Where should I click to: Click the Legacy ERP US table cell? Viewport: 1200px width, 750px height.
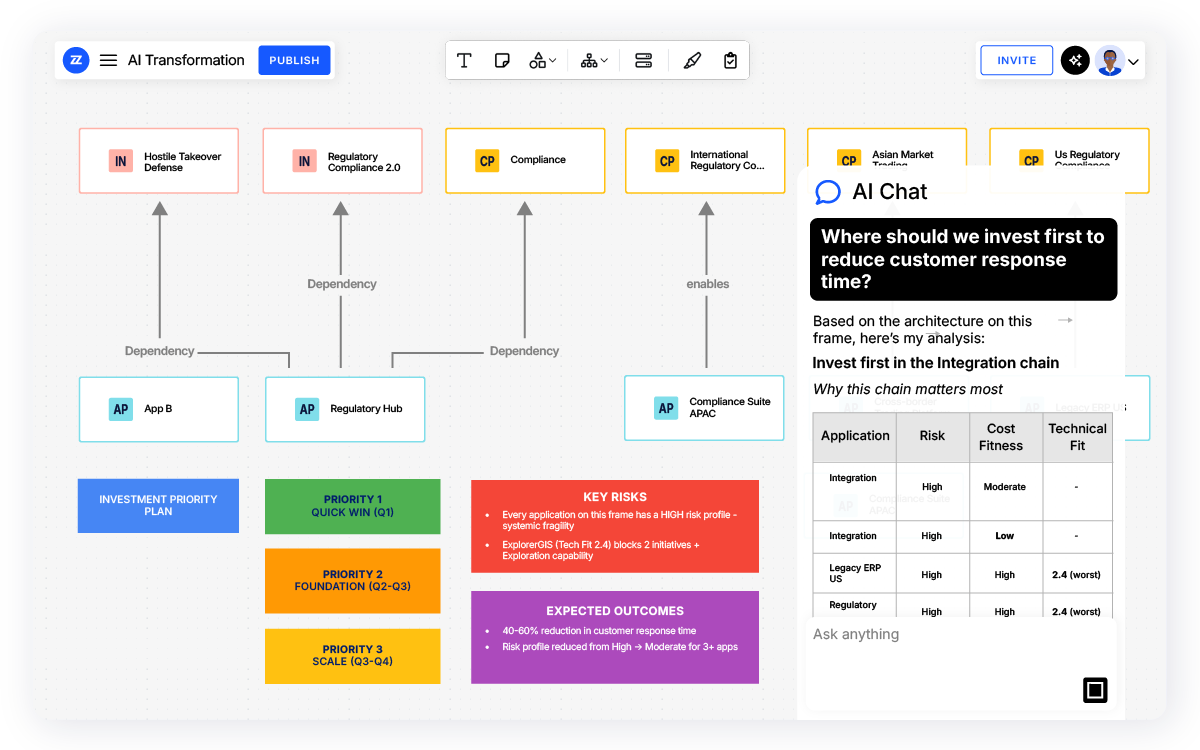[x=855, y=574]
